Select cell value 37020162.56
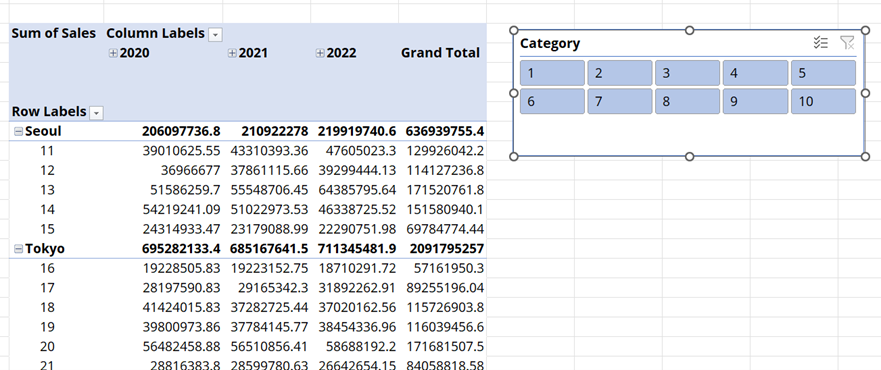This screenshot has width=881, height=370. pyautogui.click(x=357, y=308)
